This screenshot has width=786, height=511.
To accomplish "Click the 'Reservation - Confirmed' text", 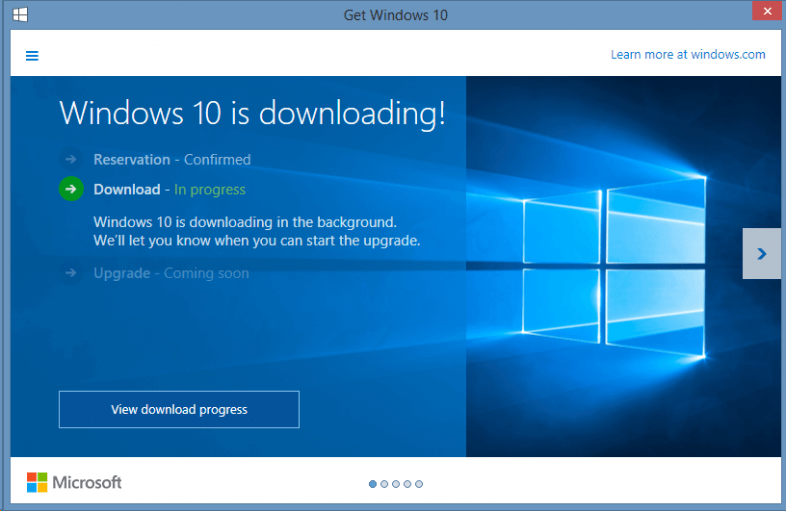I will (172, 159).
